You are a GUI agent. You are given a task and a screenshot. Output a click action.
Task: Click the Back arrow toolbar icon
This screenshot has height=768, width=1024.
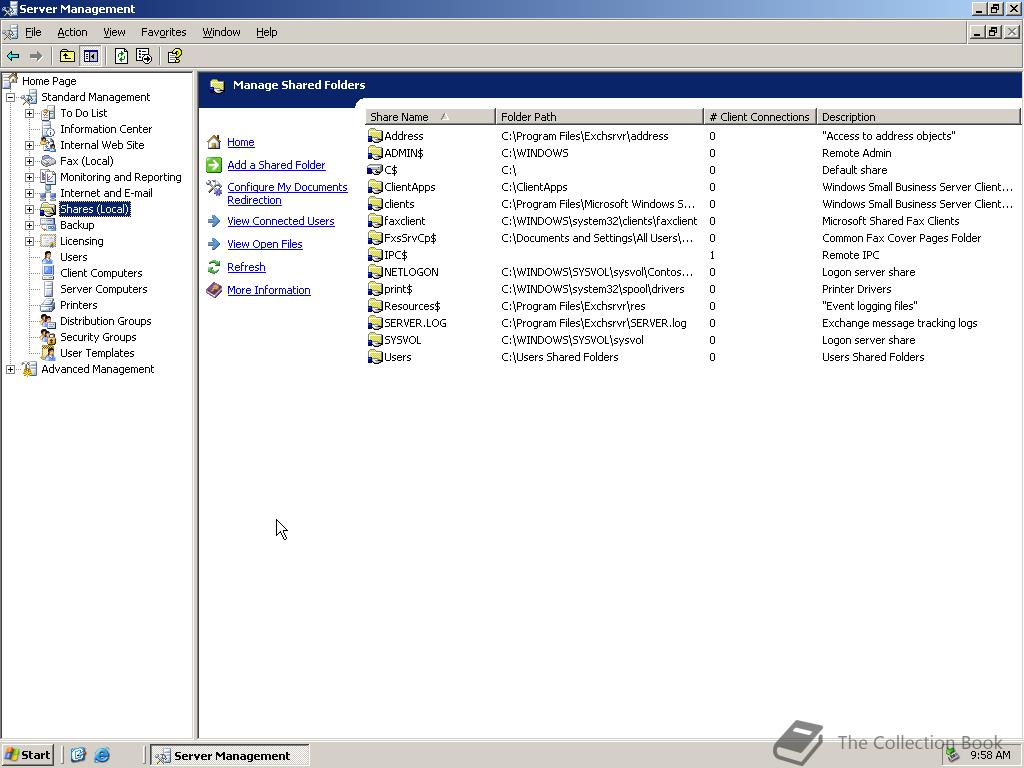[x=13, y=56]
